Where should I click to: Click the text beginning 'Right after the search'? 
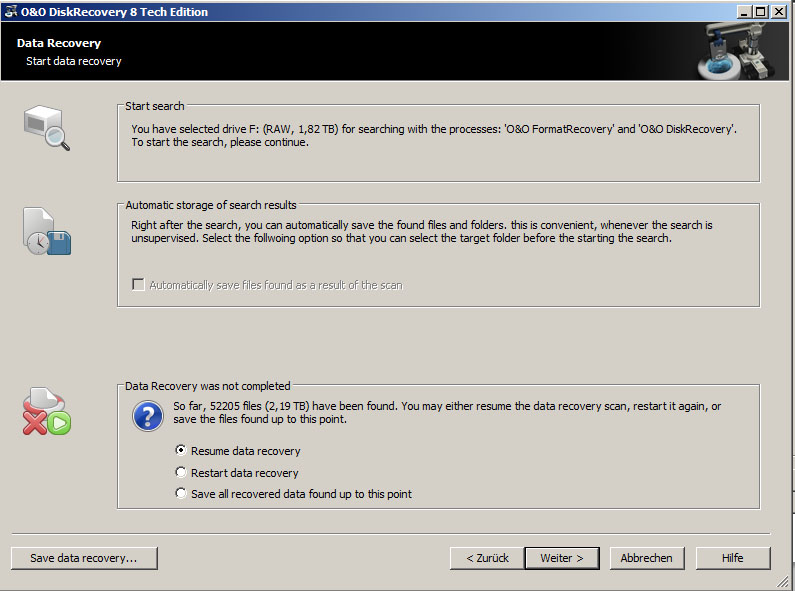pos(421,231)
